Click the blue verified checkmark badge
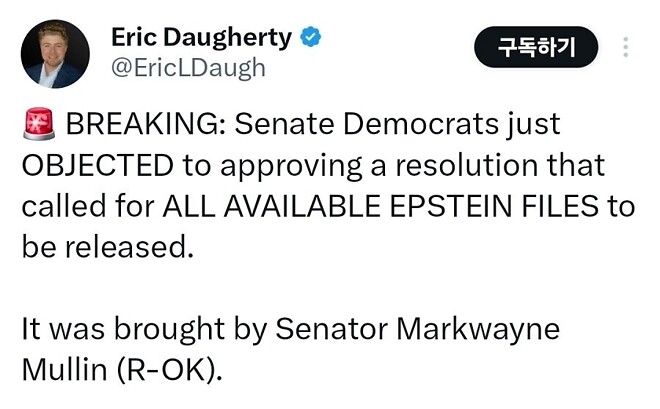 311,37
